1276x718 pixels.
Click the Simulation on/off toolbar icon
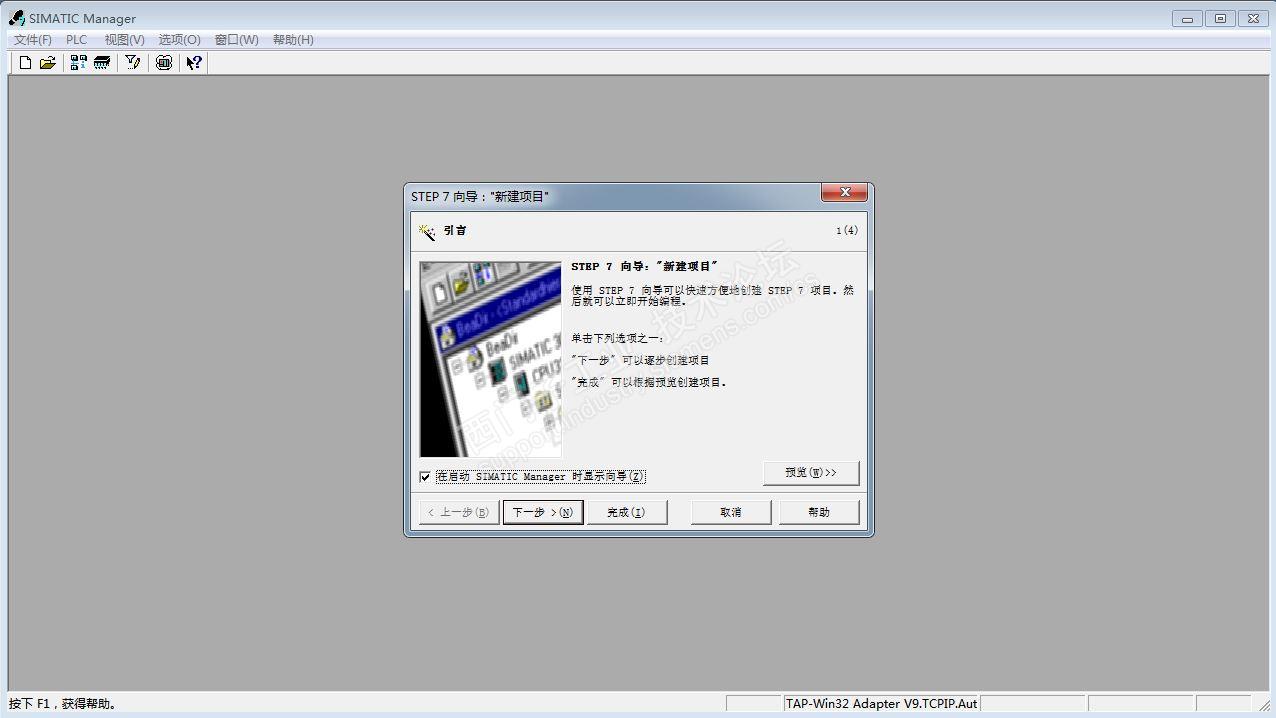[164, 63]
